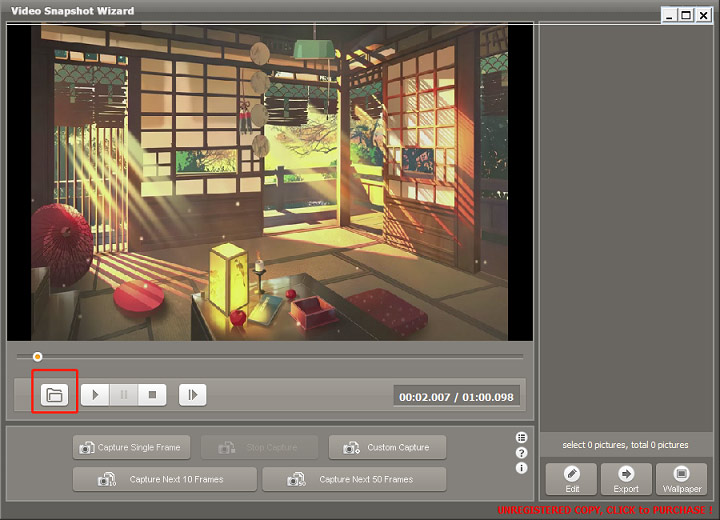Pause the video playback
The width and height of the screenshot is (720, 520).
(x=123, y=395)
